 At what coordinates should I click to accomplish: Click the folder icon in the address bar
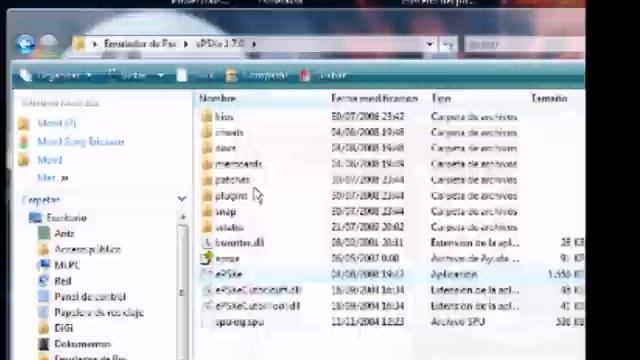79,44
